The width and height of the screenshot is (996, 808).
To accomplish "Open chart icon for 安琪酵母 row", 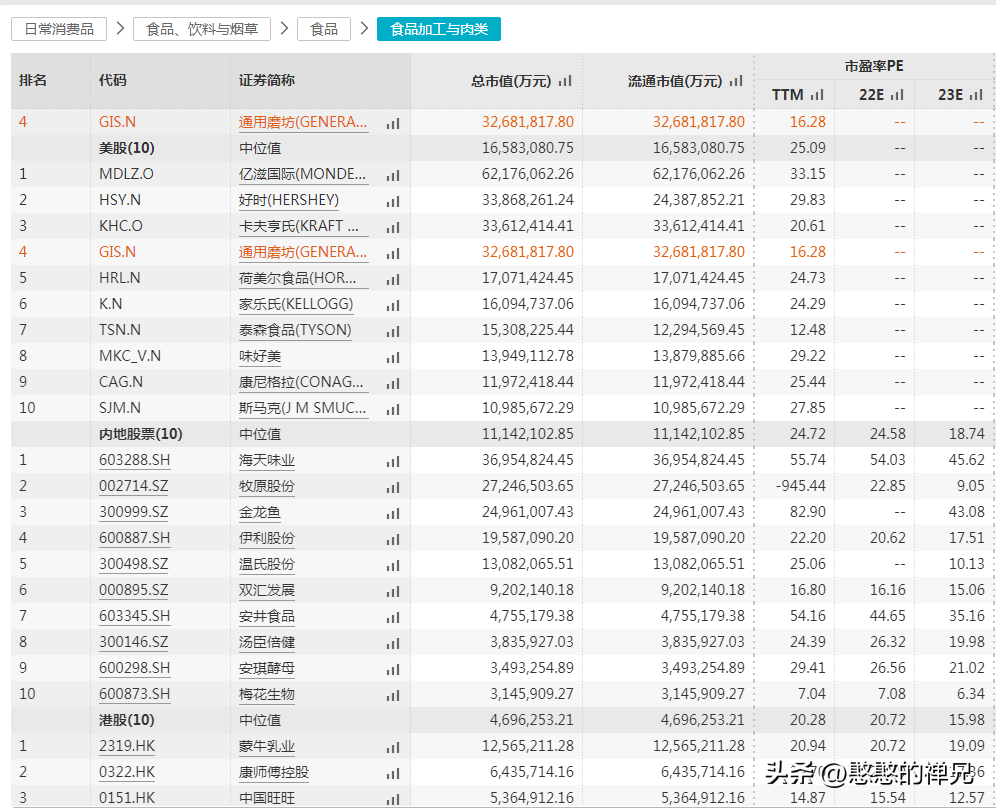I will 393,670.
